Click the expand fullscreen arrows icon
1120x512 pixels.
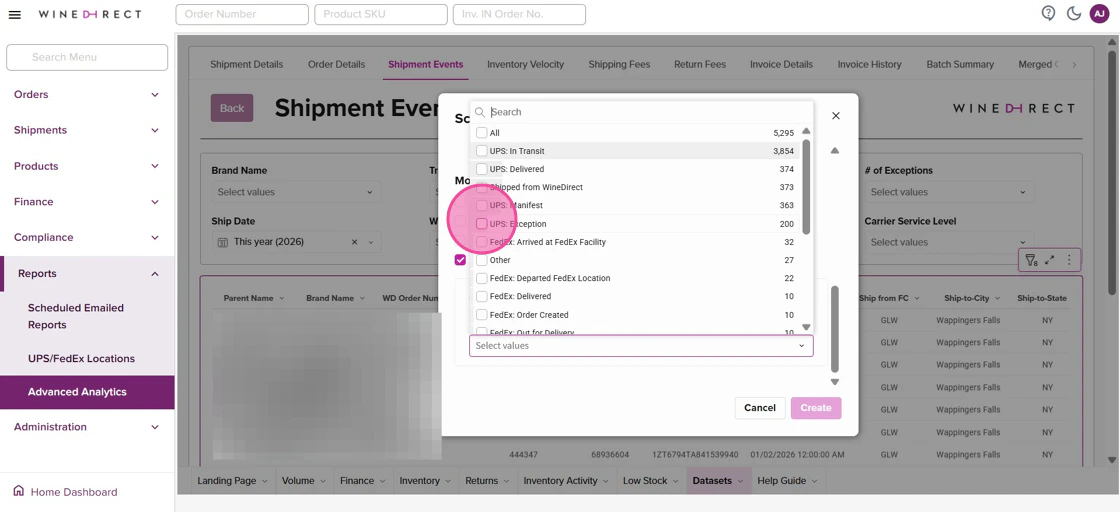(1049, 260)
